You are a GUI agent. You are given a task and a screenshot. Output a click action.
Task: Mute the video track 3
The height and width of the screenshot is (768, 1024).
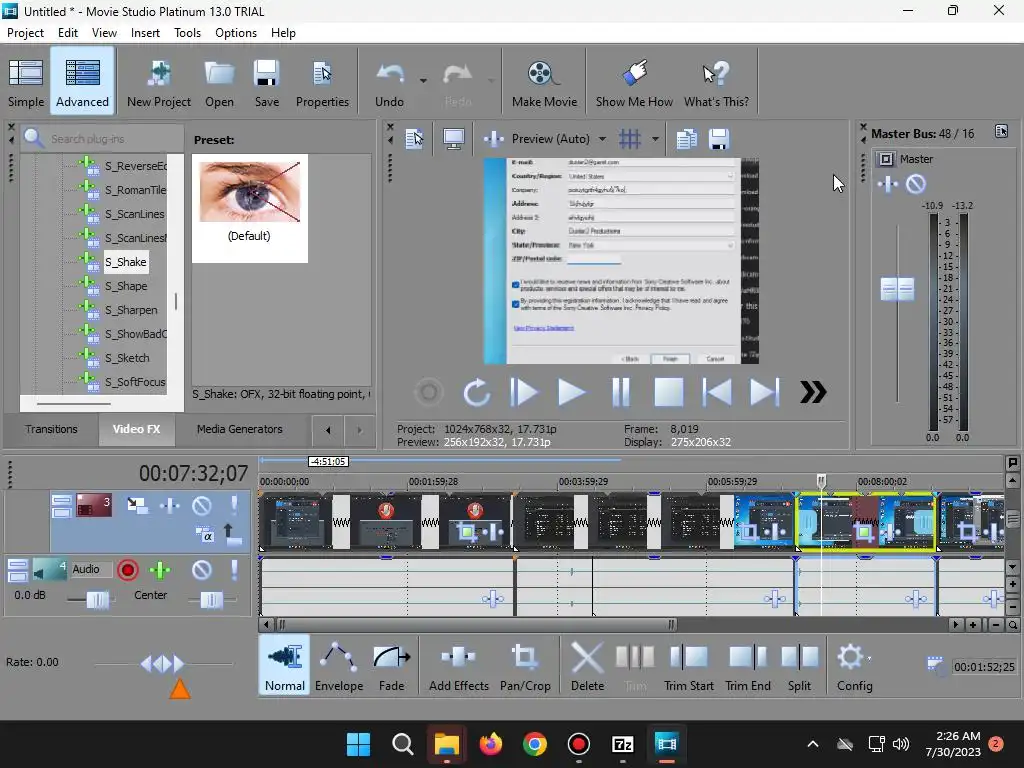(x=202, y=505)
